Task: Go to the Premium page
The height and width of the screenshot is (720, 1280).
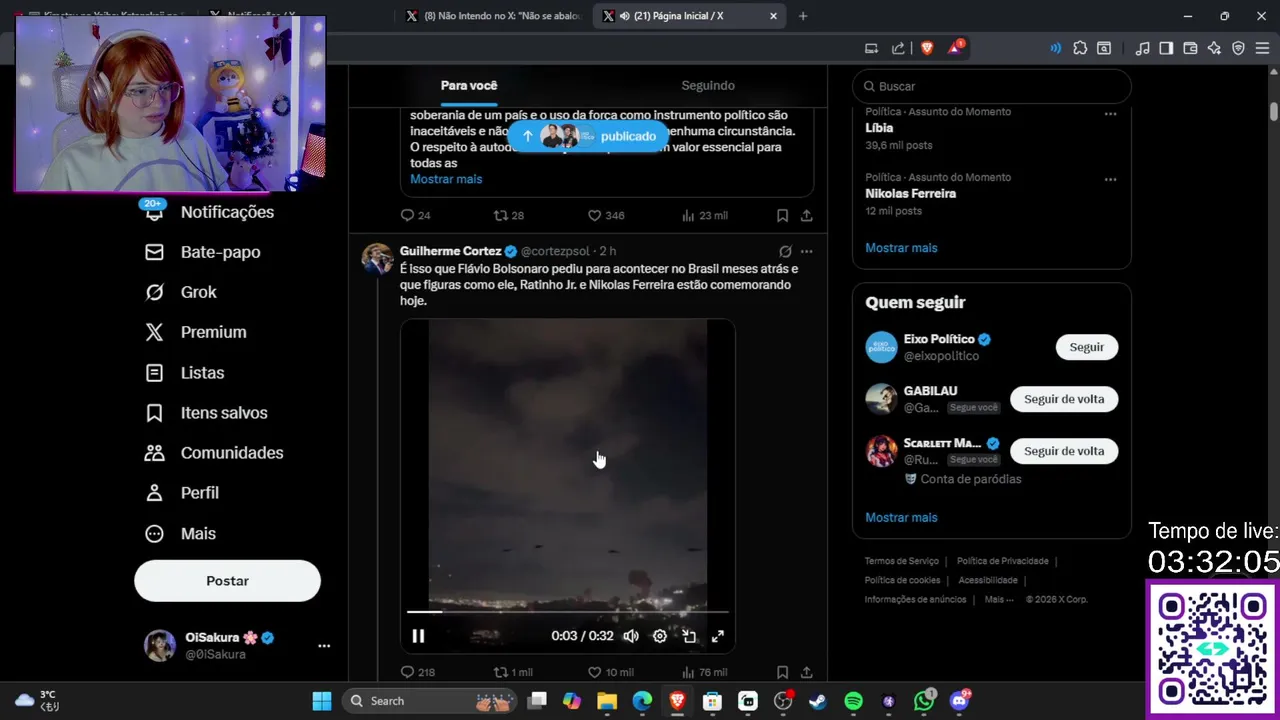Action: coord(196,332)
